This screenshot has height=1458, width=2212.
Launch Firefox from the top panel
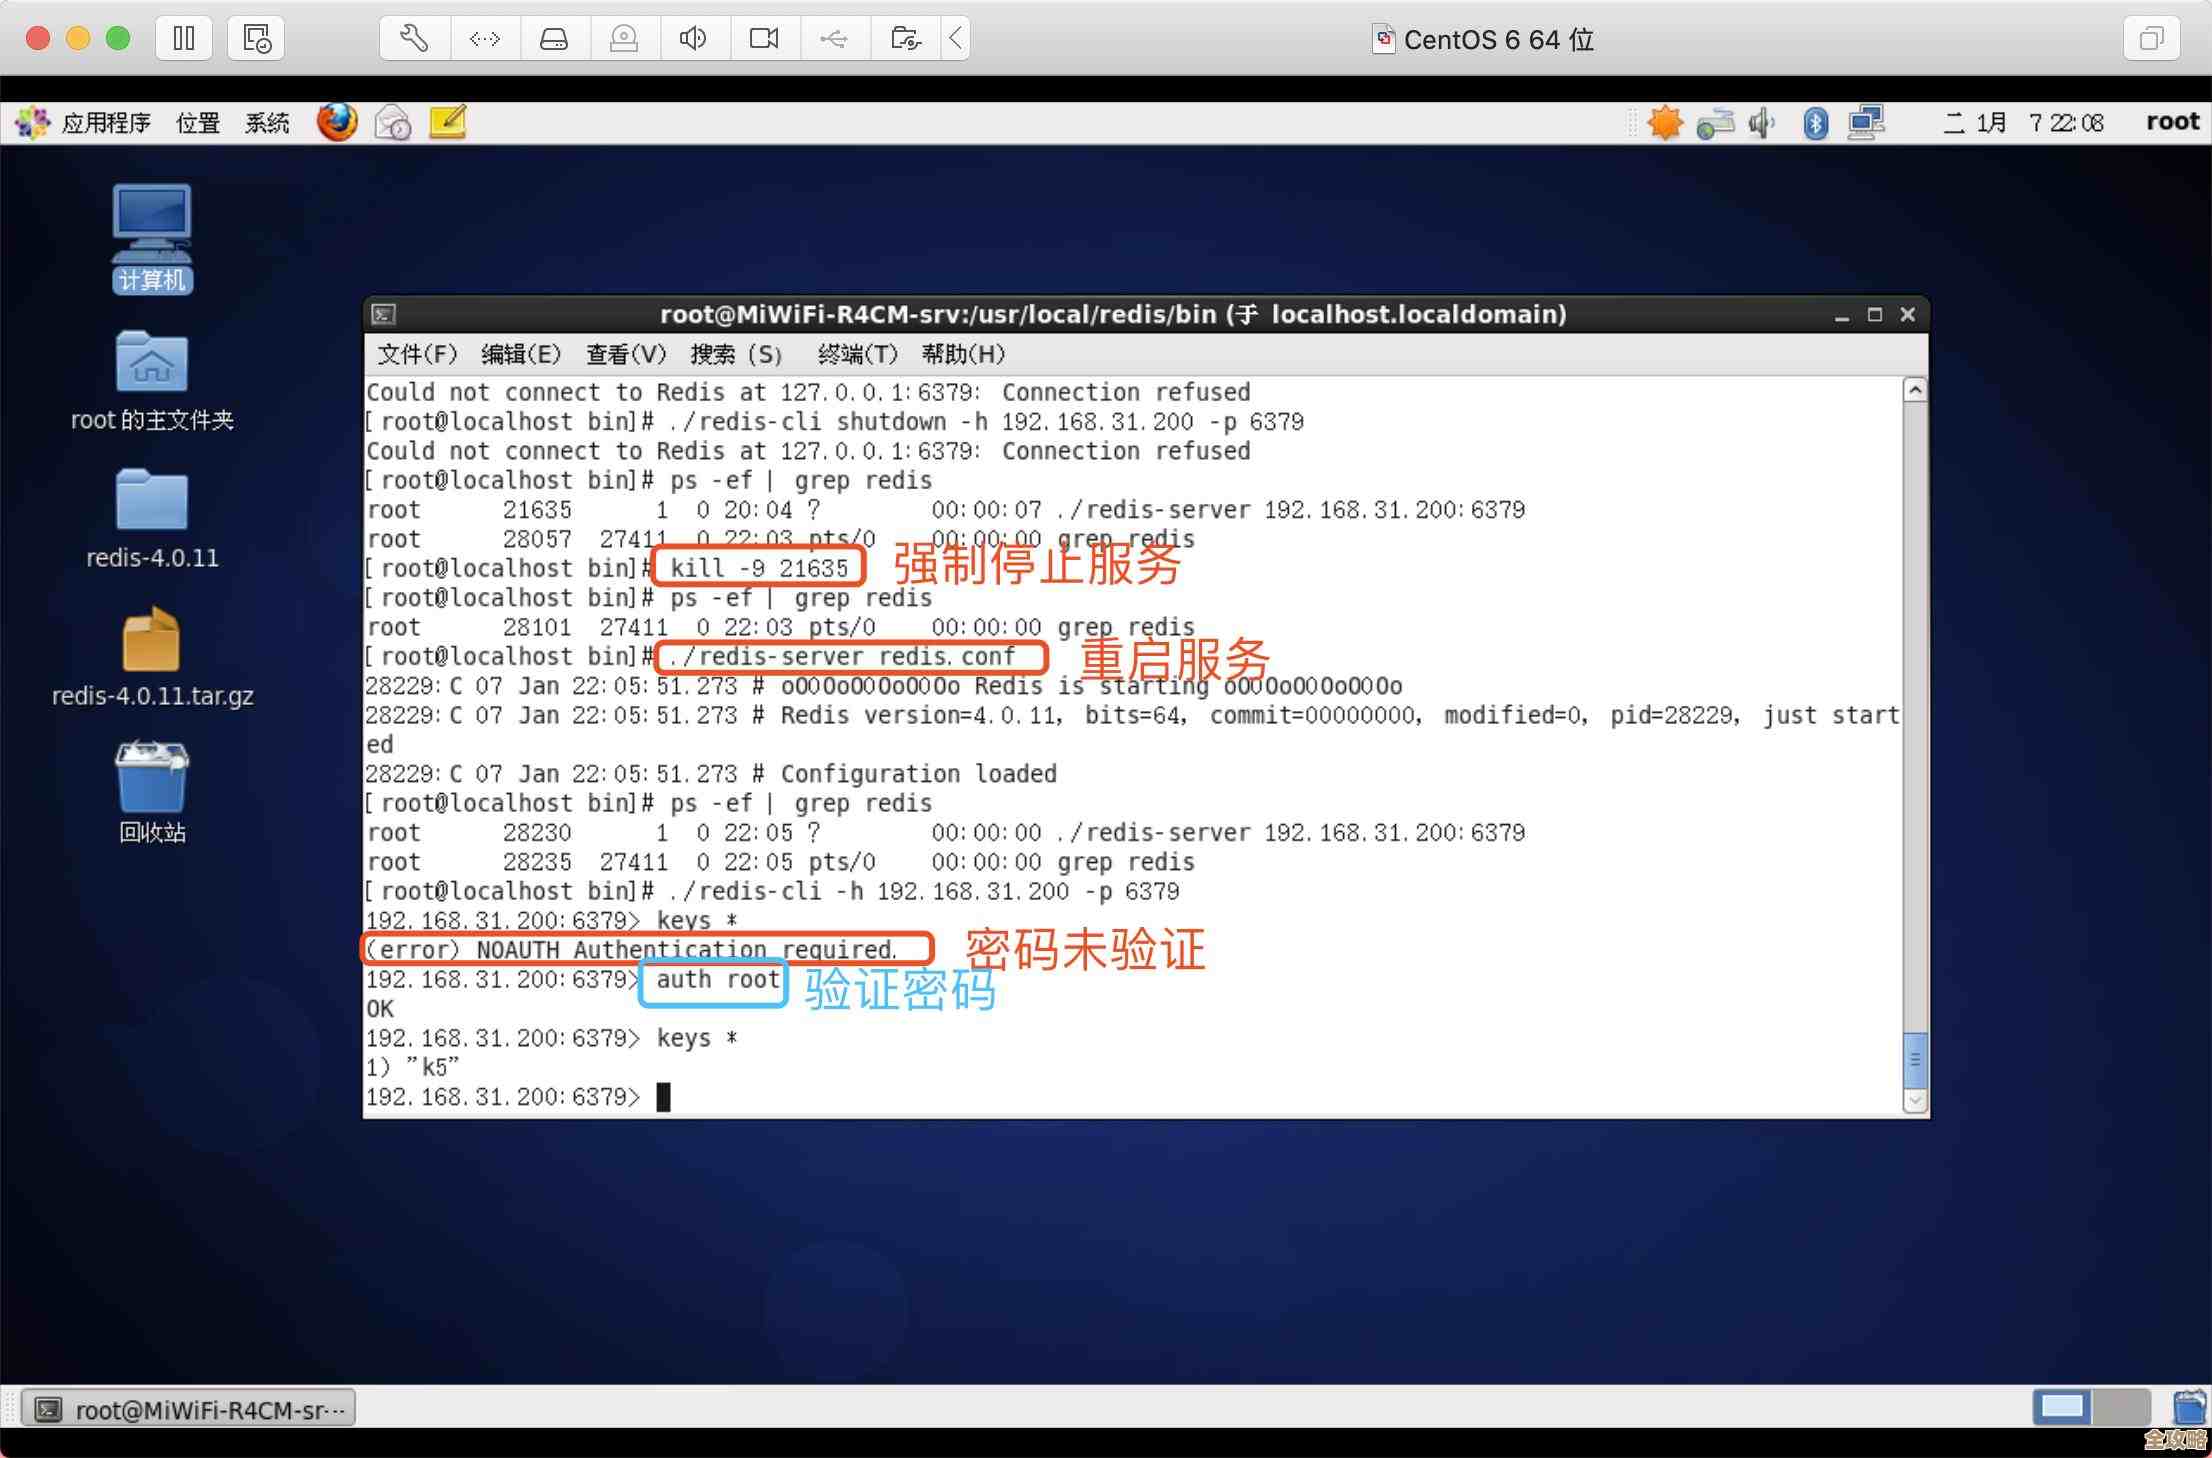point(336,122)
